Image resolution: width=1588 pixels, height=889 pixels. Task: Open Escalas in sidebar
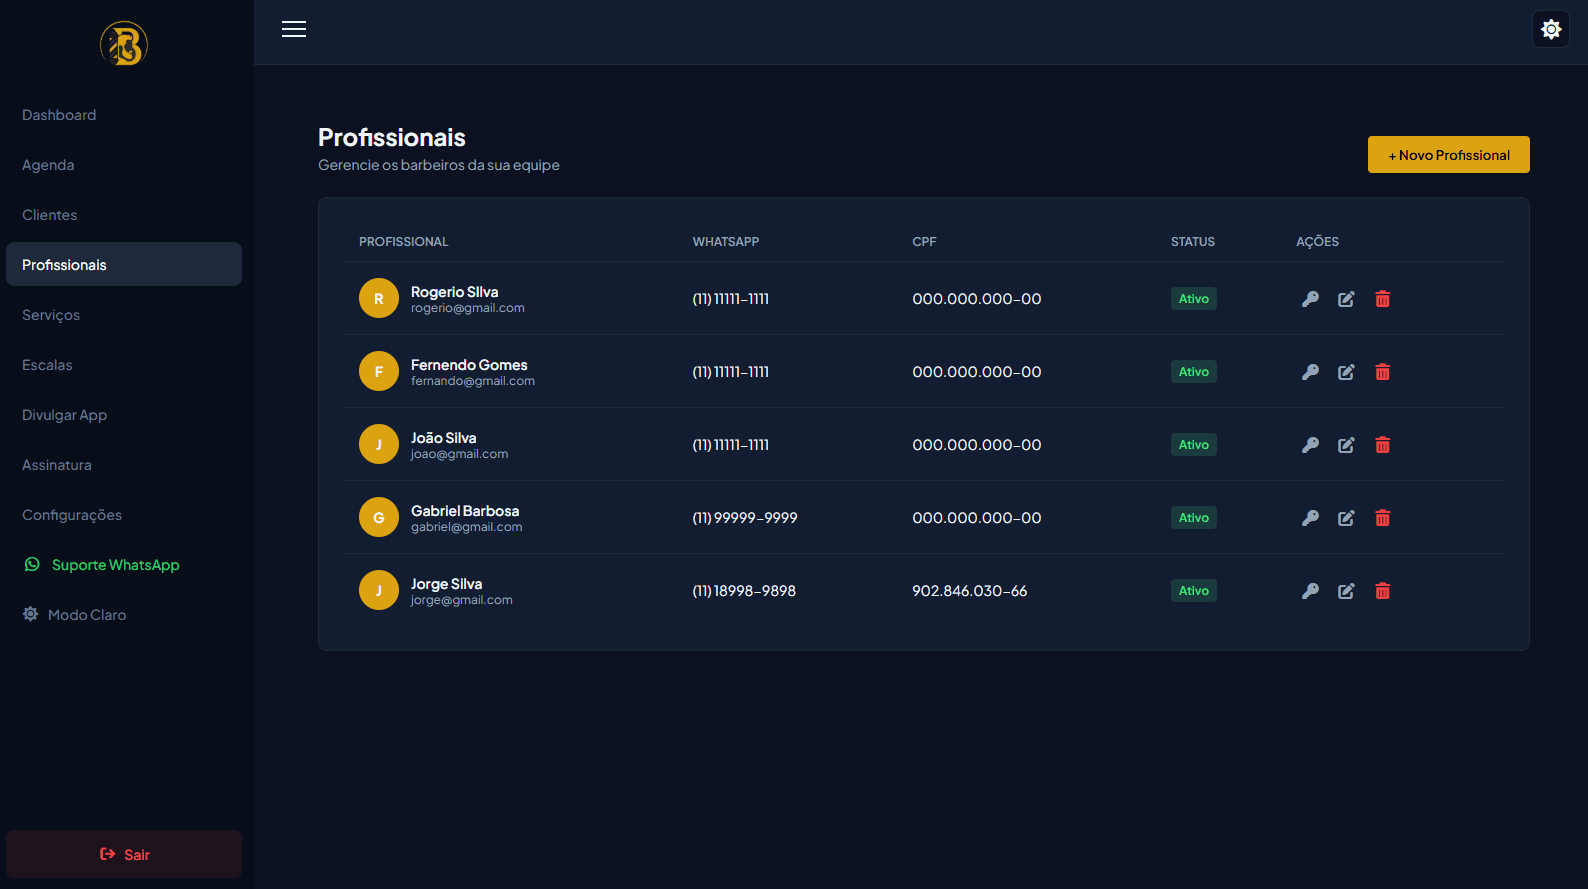click(x=124, y=364)
